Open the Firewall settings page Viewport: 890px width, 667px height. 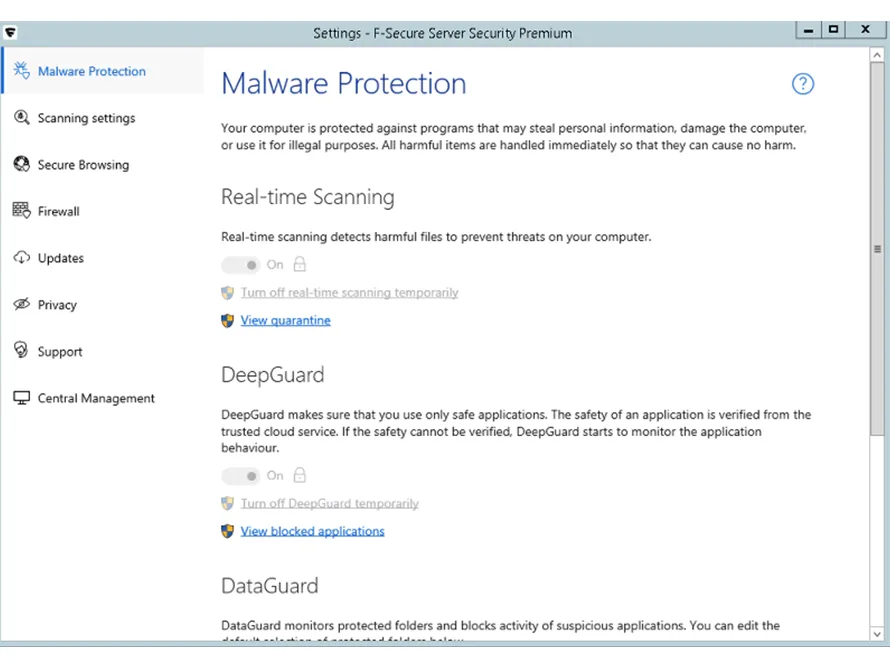point(58,211)
